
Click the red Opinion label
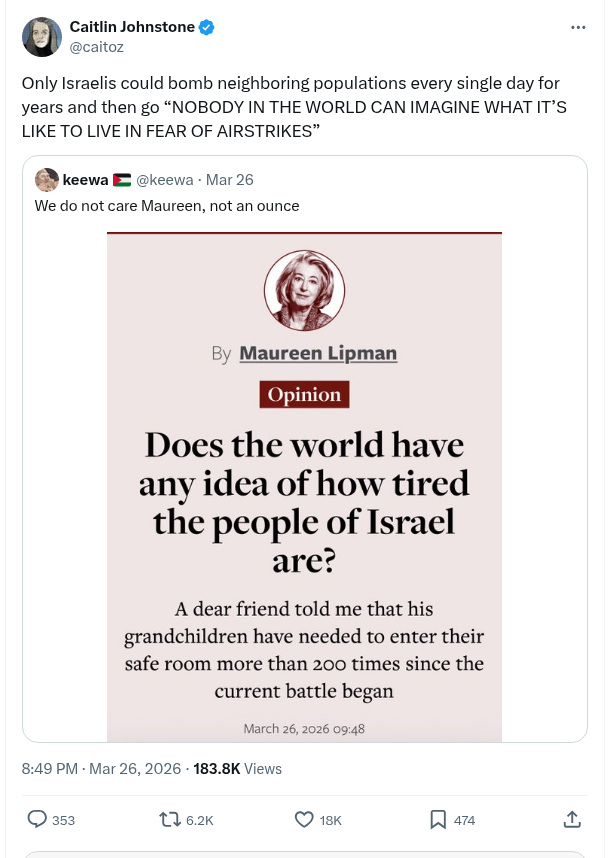304,394
